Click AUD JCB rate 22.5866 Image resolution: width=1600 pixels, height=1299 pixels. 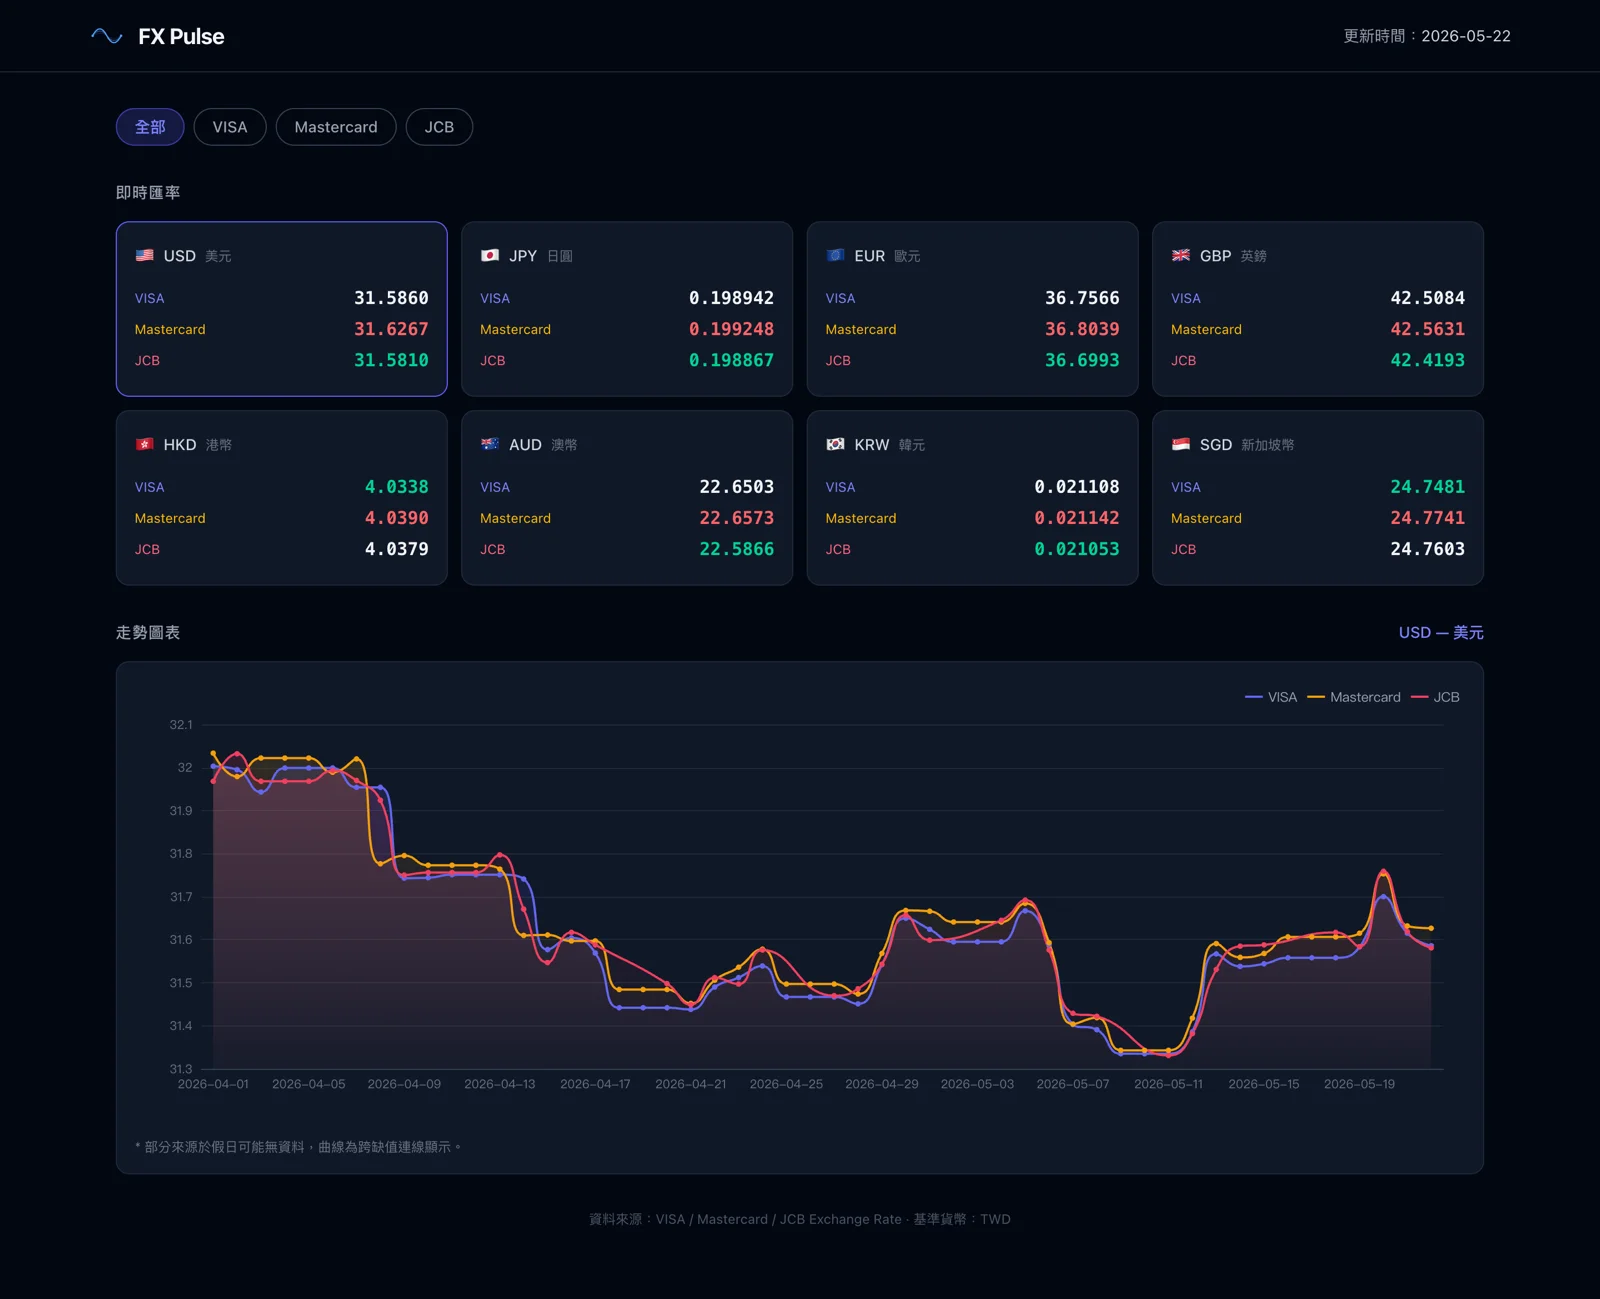tap(736, 549)
